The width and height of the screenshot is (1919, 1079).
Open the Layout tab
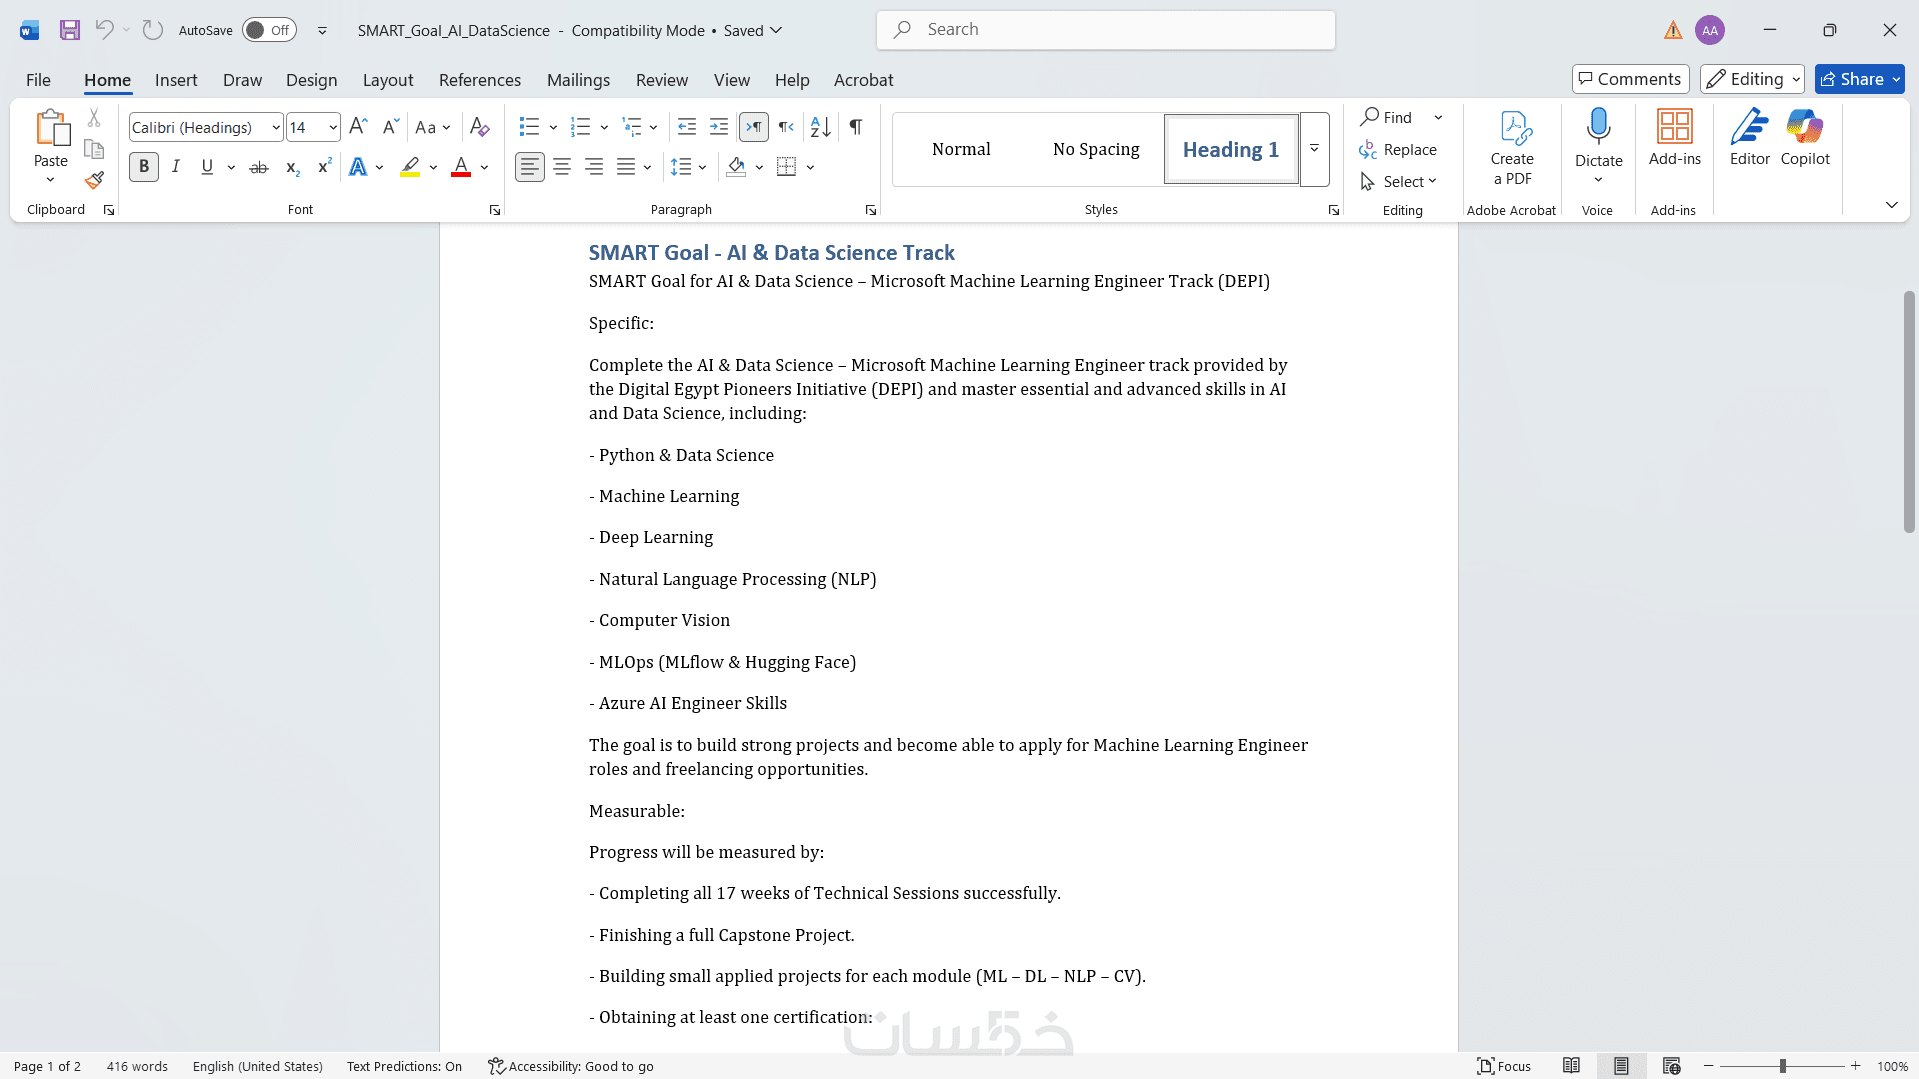[x=388, y=80]
